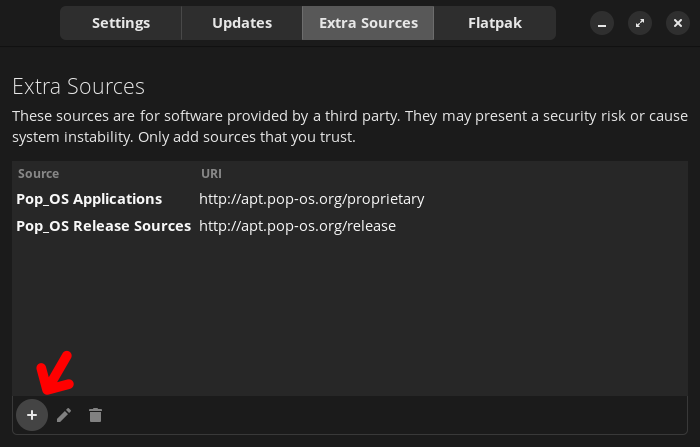Select the Pop_OS Applications source row
This screenshot has height=447, width=700.
tap(89, 199)
